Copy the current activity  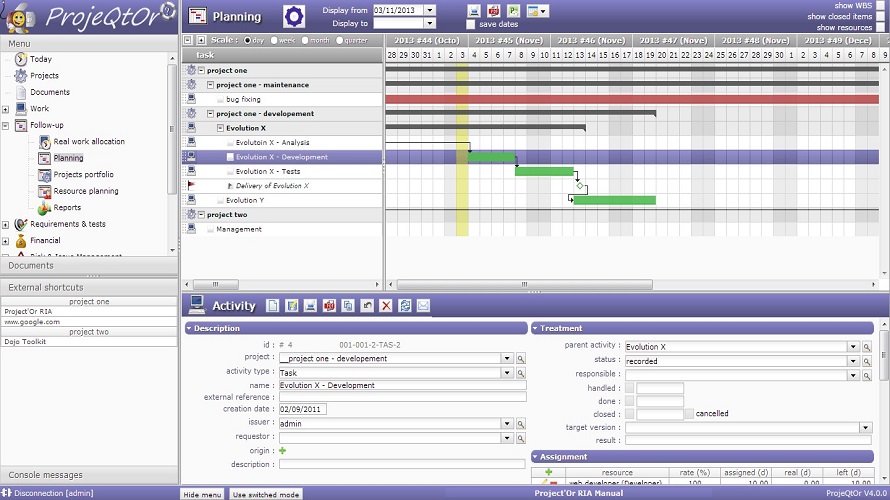348,306
